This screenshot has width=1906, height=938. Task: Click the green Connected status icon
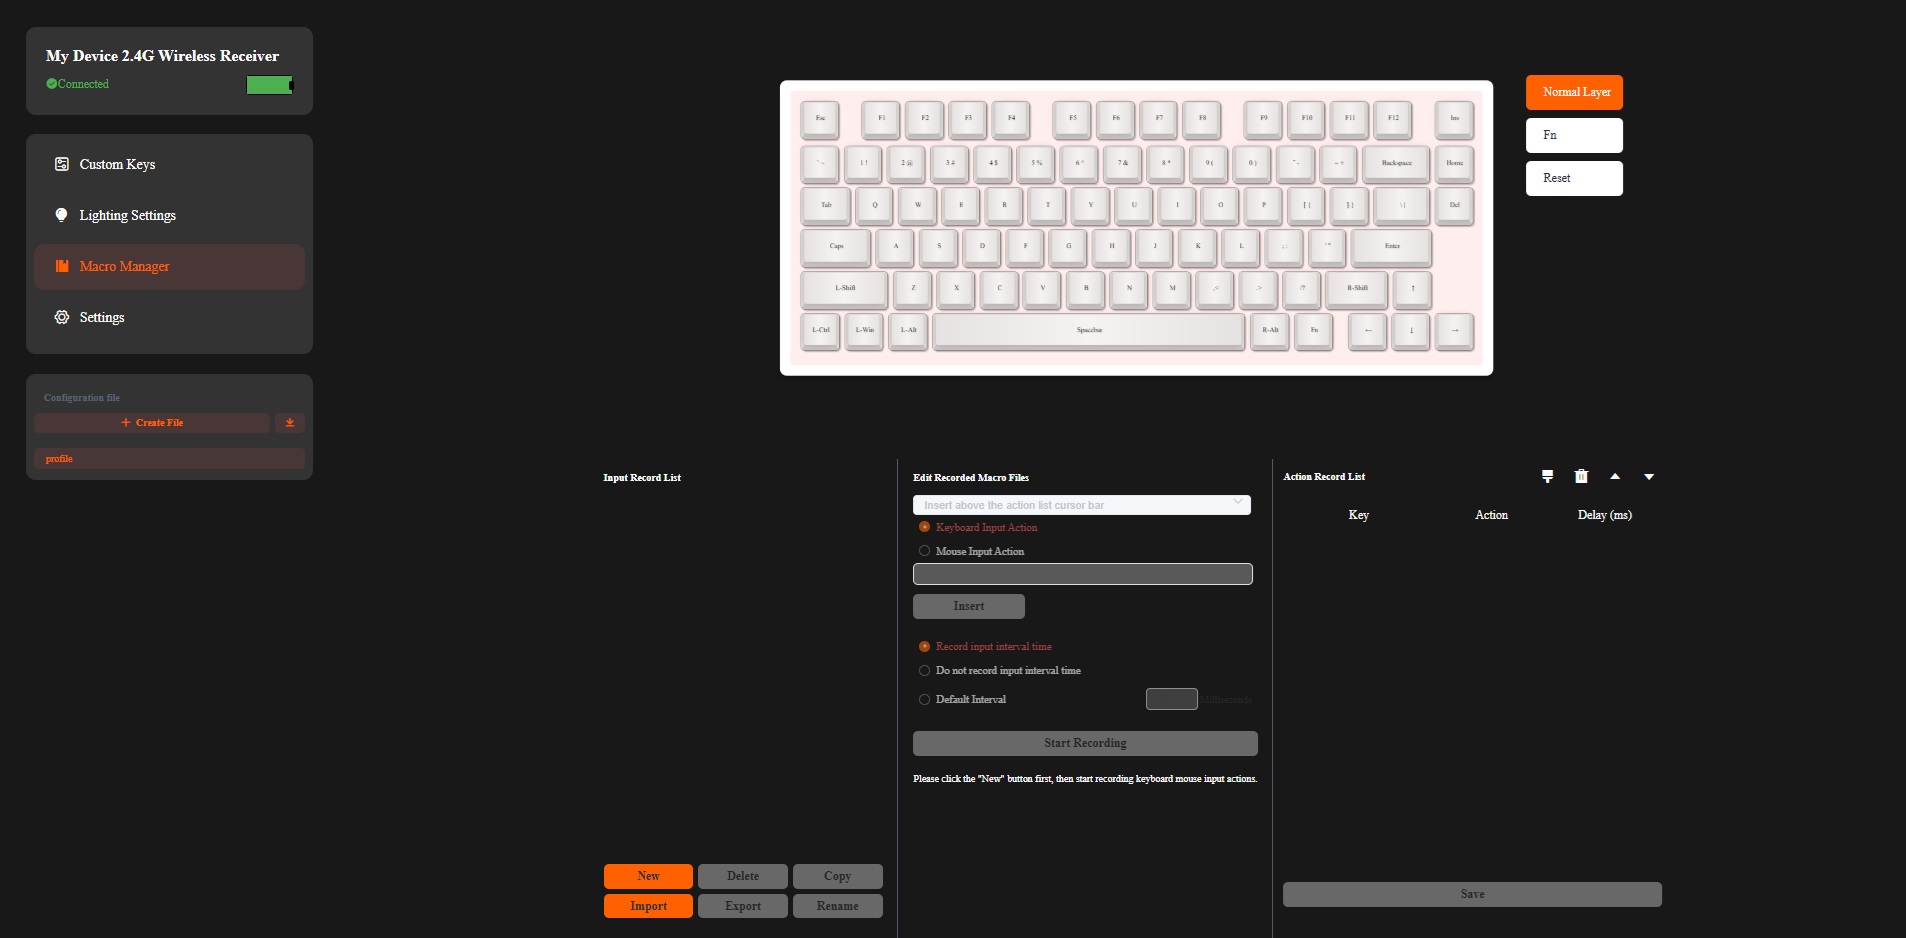pyautogui.click(x=51, y=84)
